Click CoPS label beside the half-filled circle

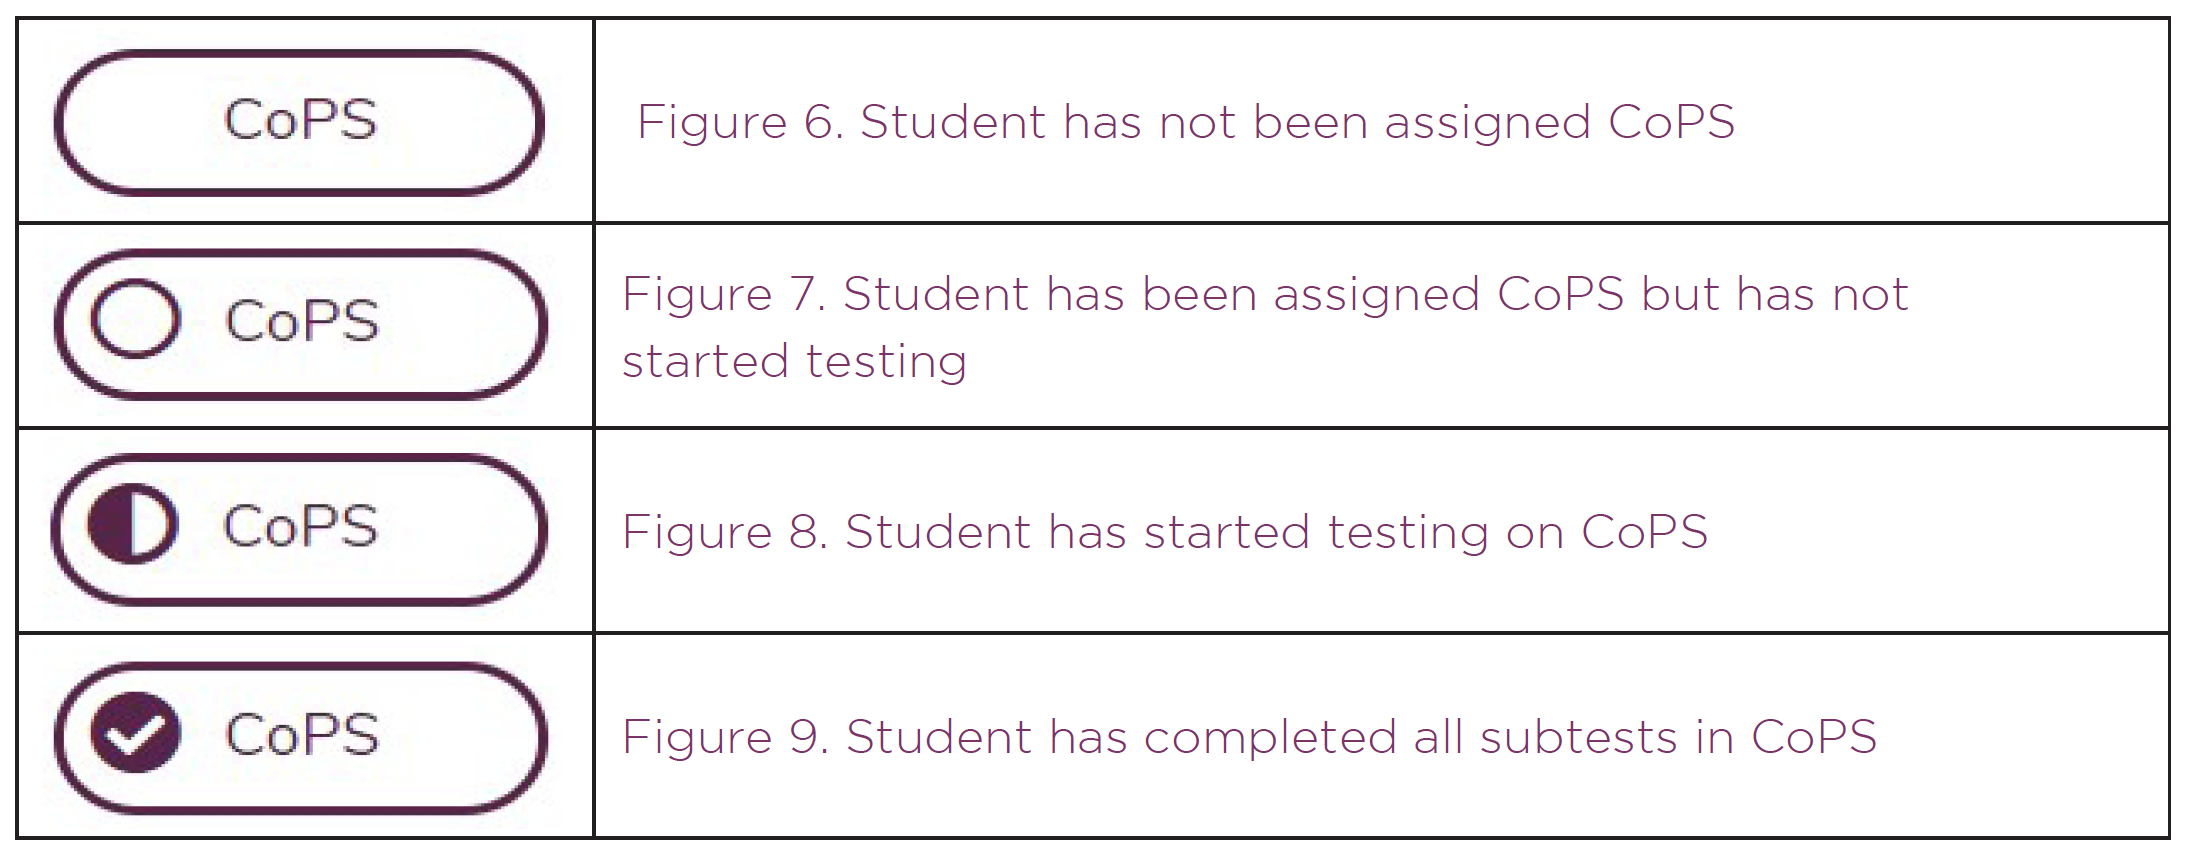[300, 526]
